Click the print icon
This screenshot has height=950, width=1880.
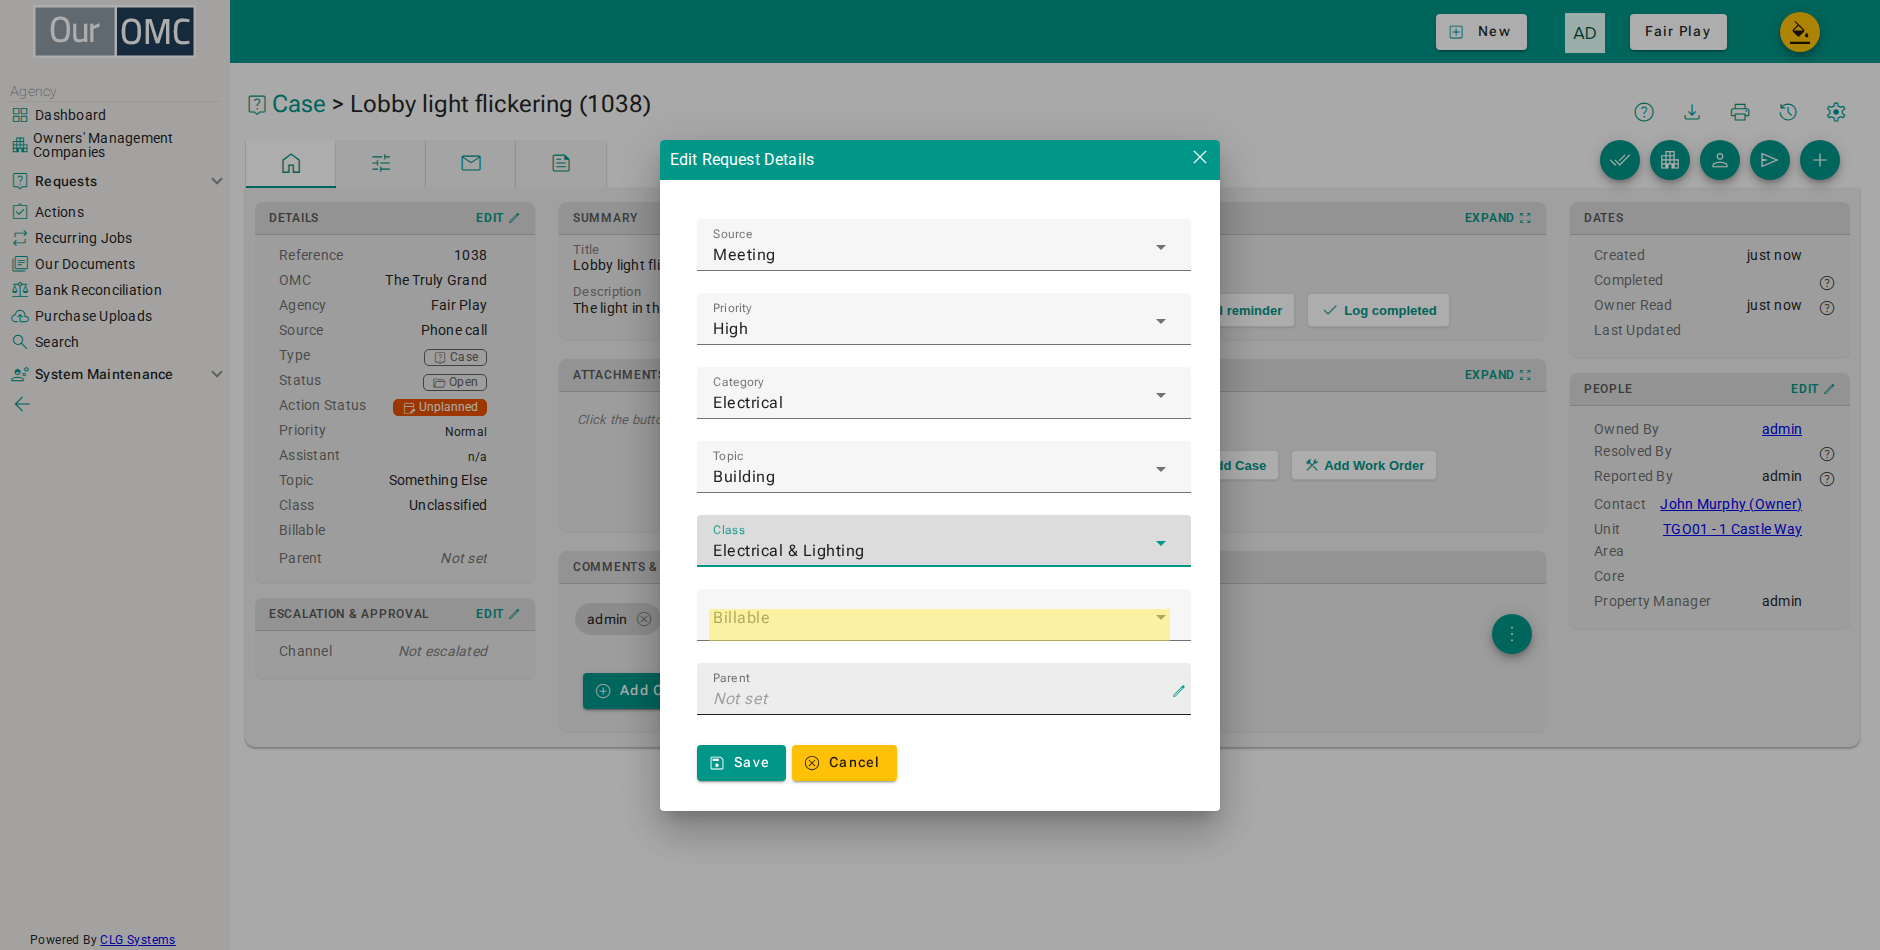pos(1740,112)
